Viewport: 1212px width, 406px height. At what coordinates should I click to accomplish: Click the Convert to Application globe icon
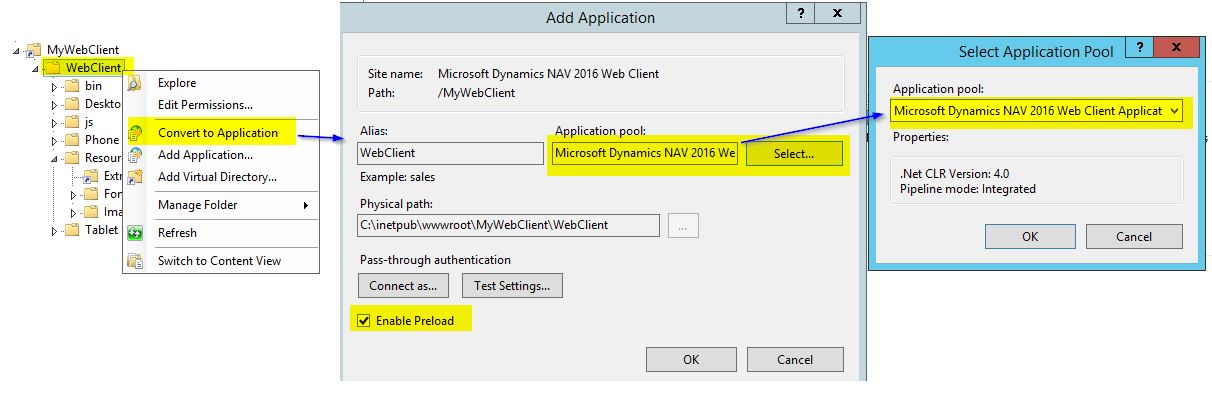click(136, 133)
